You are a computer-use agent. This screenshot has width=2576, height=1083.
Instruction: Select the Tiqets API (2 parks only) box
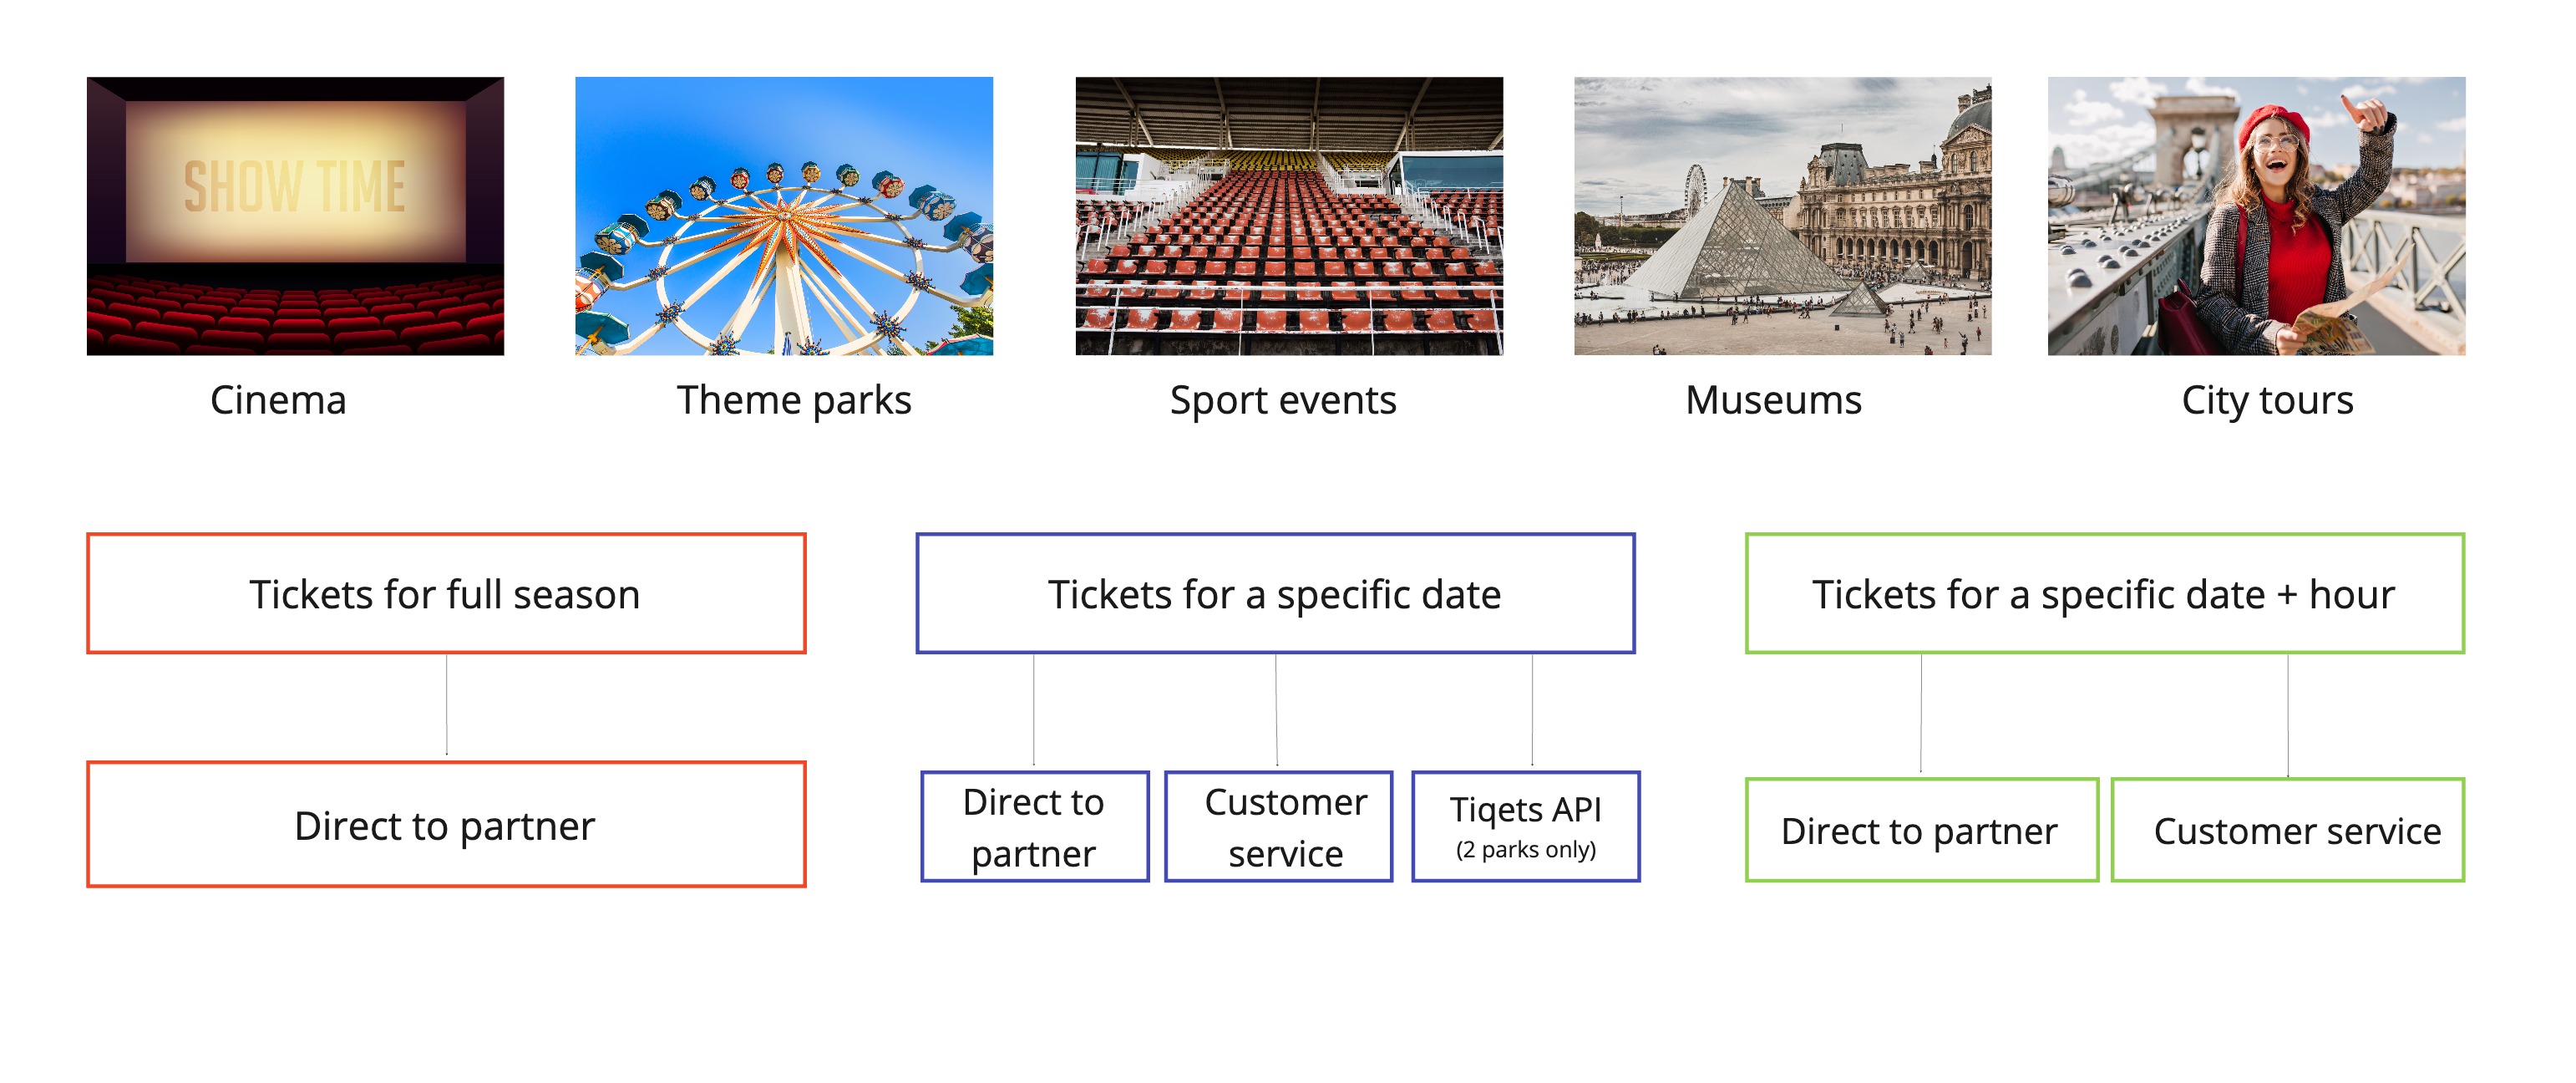pos(1525,827)
